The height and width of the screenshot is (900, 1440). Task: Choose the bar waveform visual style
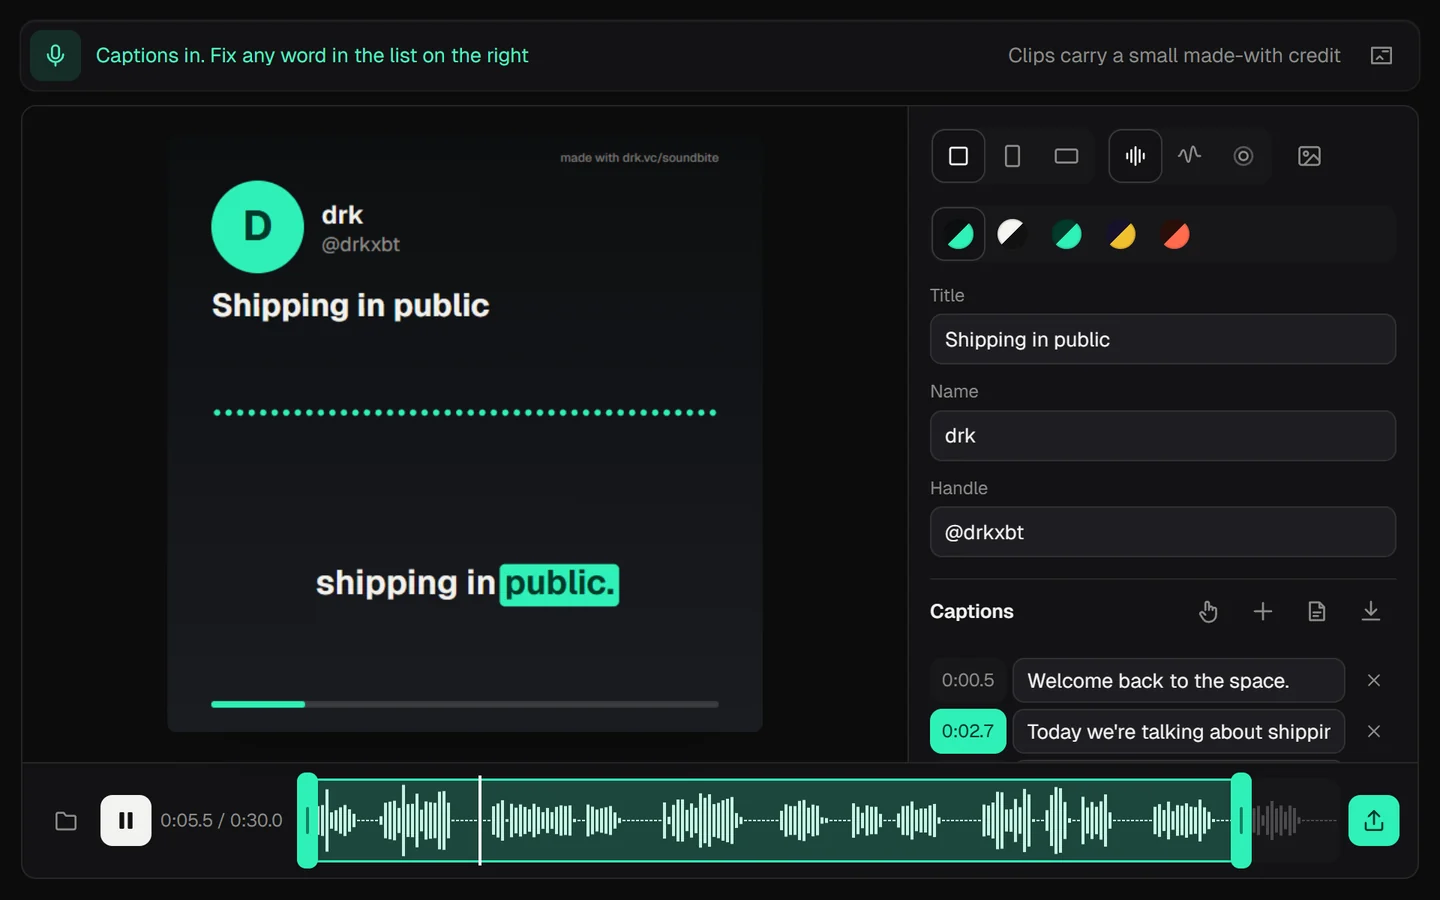coord(1135,156)
